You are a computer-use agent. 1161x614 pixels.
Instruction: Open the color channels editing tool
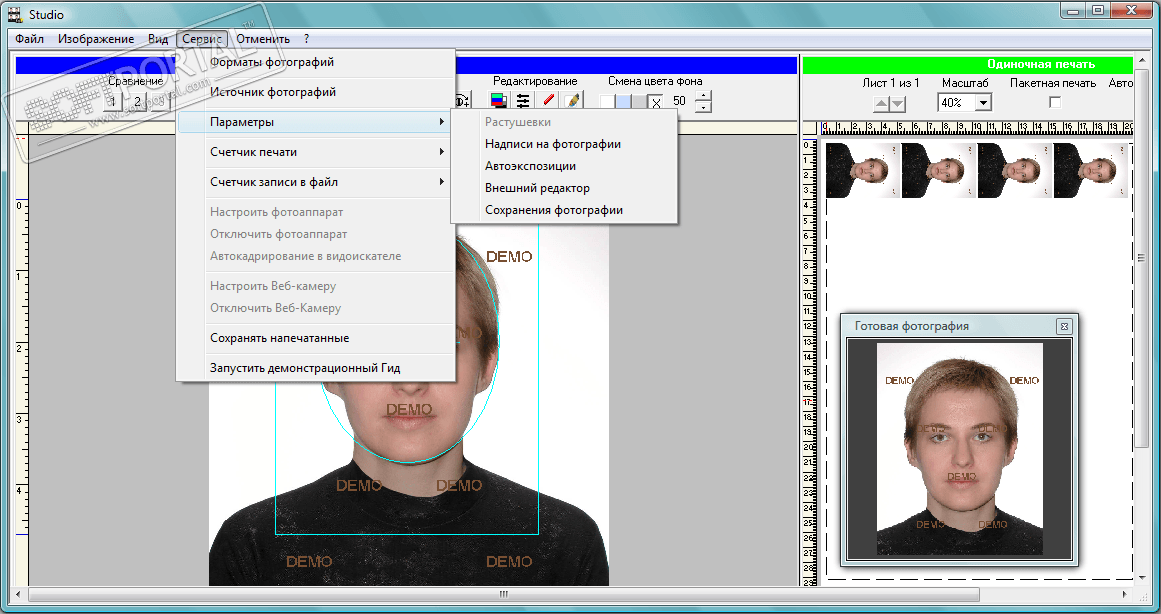point(499,101)
